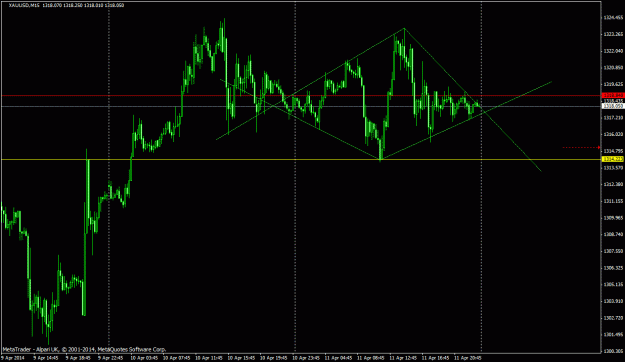
Task: Click the 10 Apr 19:45 time label
Action: tap(274, 358)
